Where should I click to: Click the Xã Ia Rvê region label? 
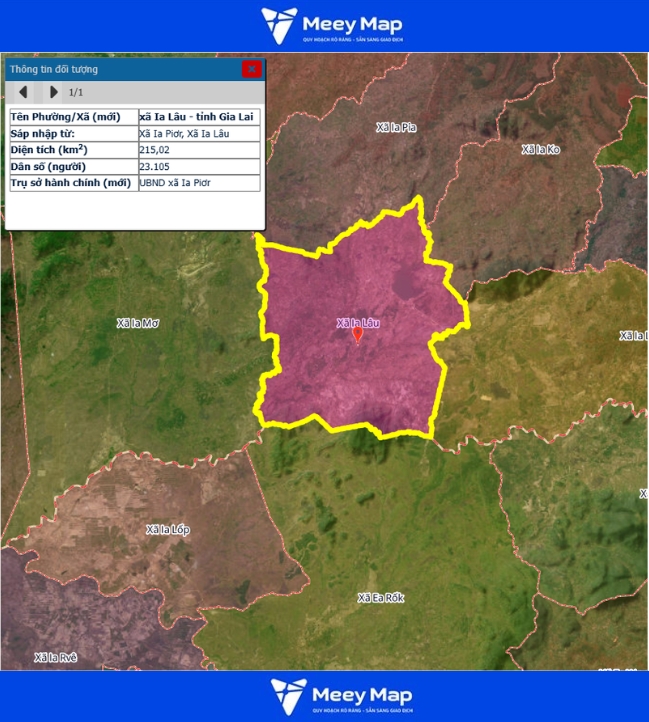coord(55,657)
